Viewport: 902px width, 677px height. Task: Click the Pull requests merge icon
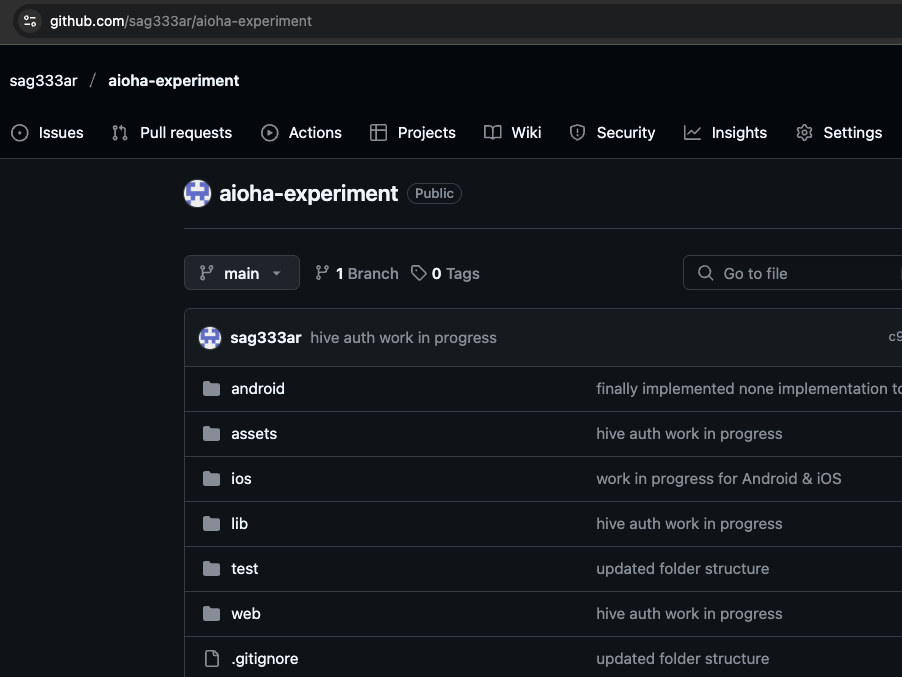(x=120, y=133)
